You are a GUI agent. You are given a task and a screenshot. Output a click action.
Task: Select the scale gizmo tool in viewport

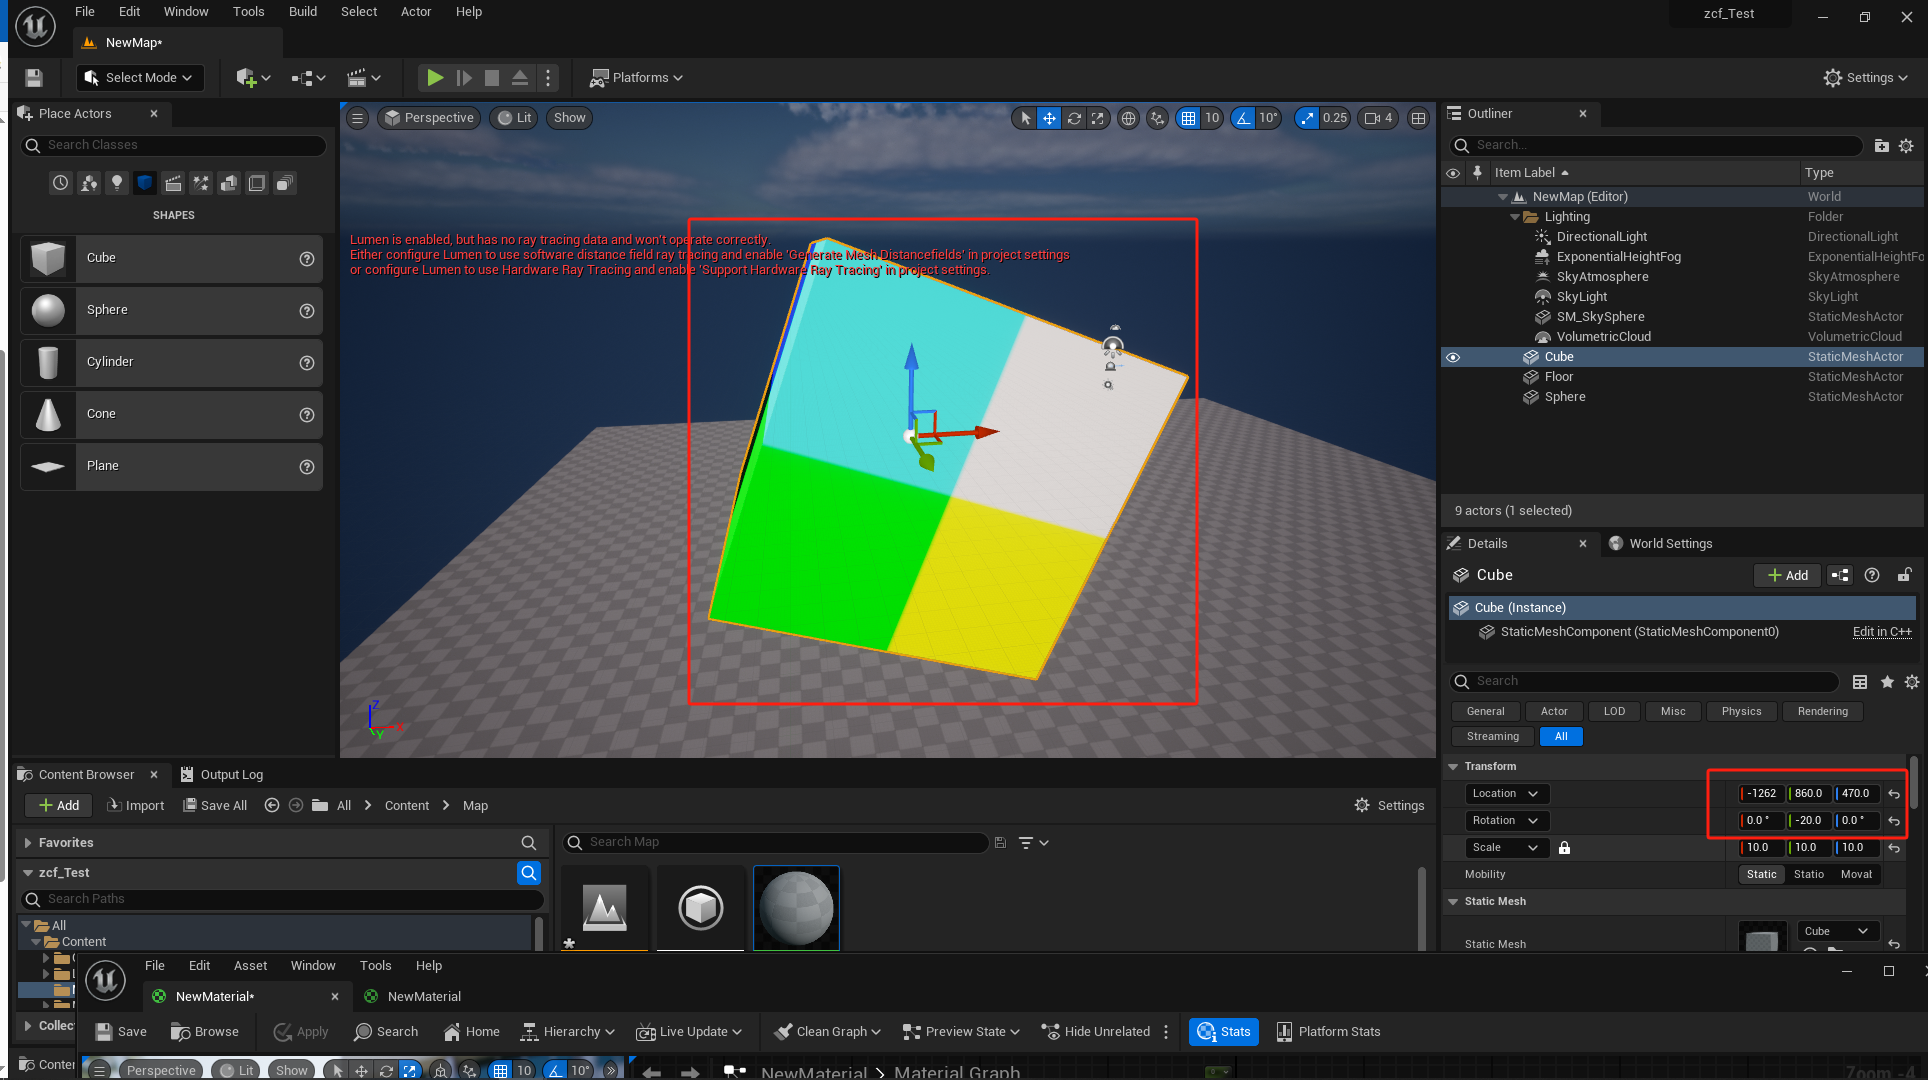pos(1098,118)
